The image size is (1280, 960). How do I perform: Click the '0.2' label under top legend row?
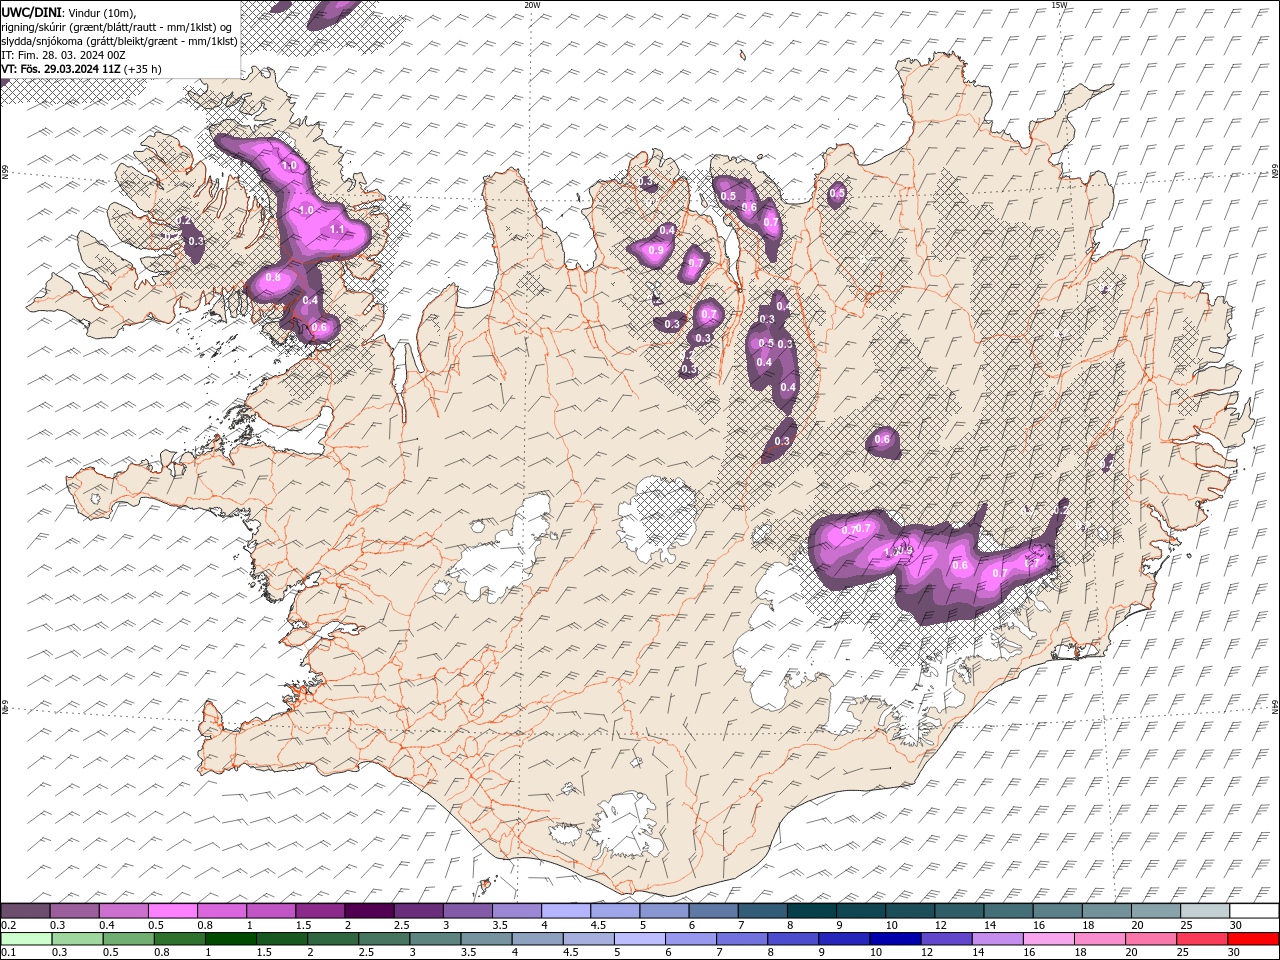(x=7, y=925)
